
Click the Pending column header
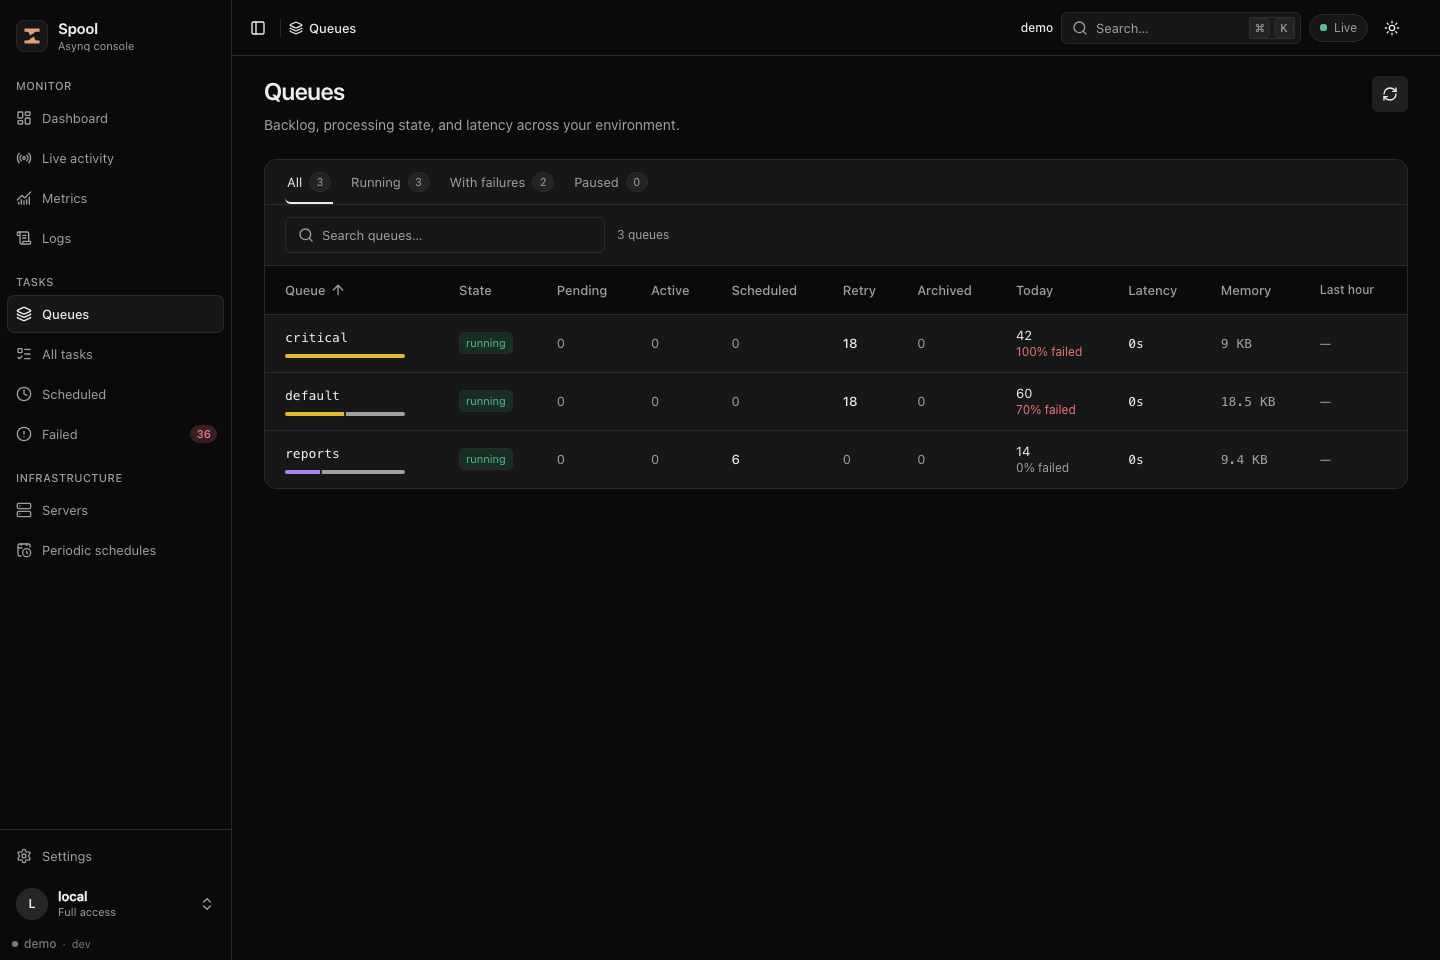(x=582, y=290)
